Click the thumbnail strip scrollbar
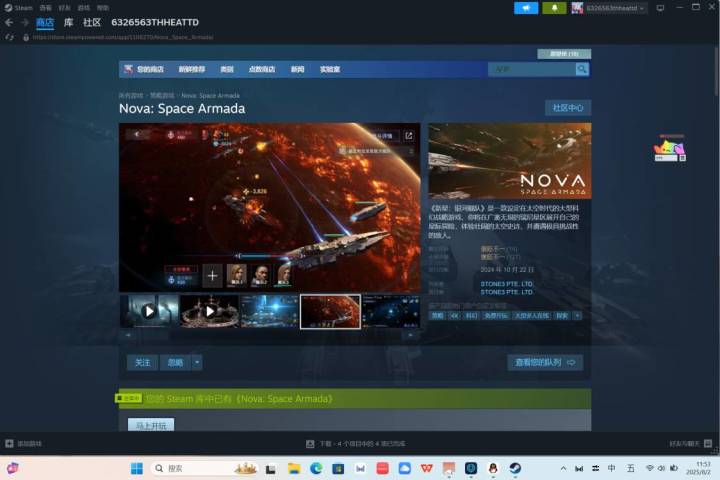 click(269, 335)
